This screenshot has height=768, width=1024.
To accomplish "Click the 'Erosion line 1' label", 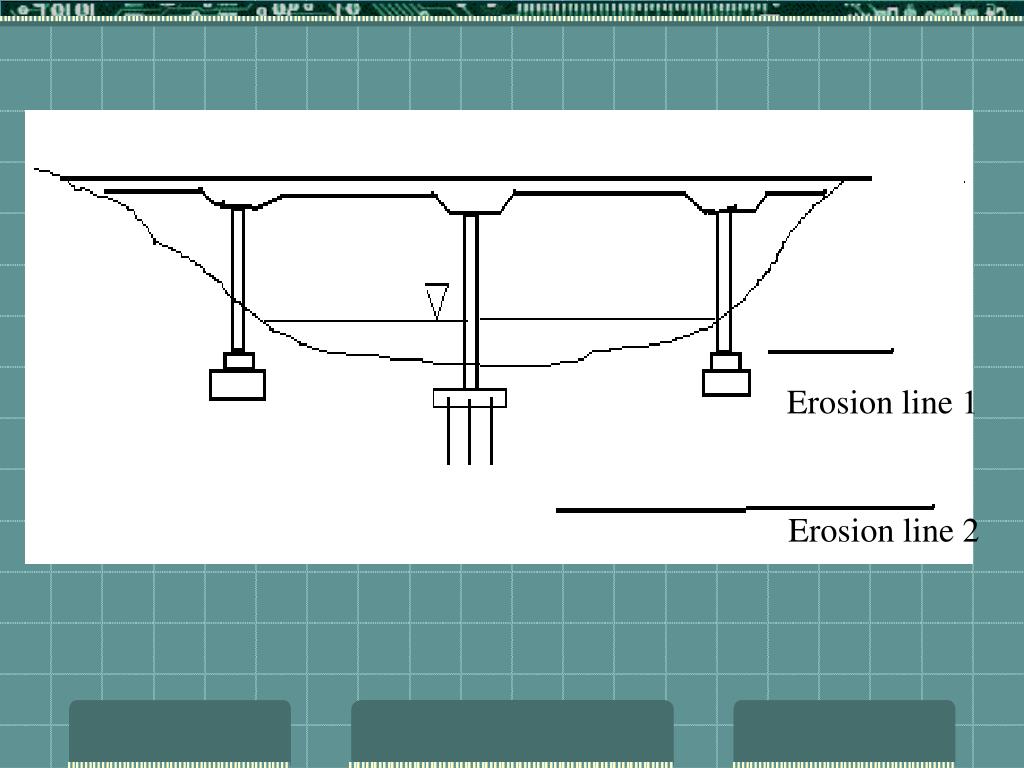I will (880, 402).
